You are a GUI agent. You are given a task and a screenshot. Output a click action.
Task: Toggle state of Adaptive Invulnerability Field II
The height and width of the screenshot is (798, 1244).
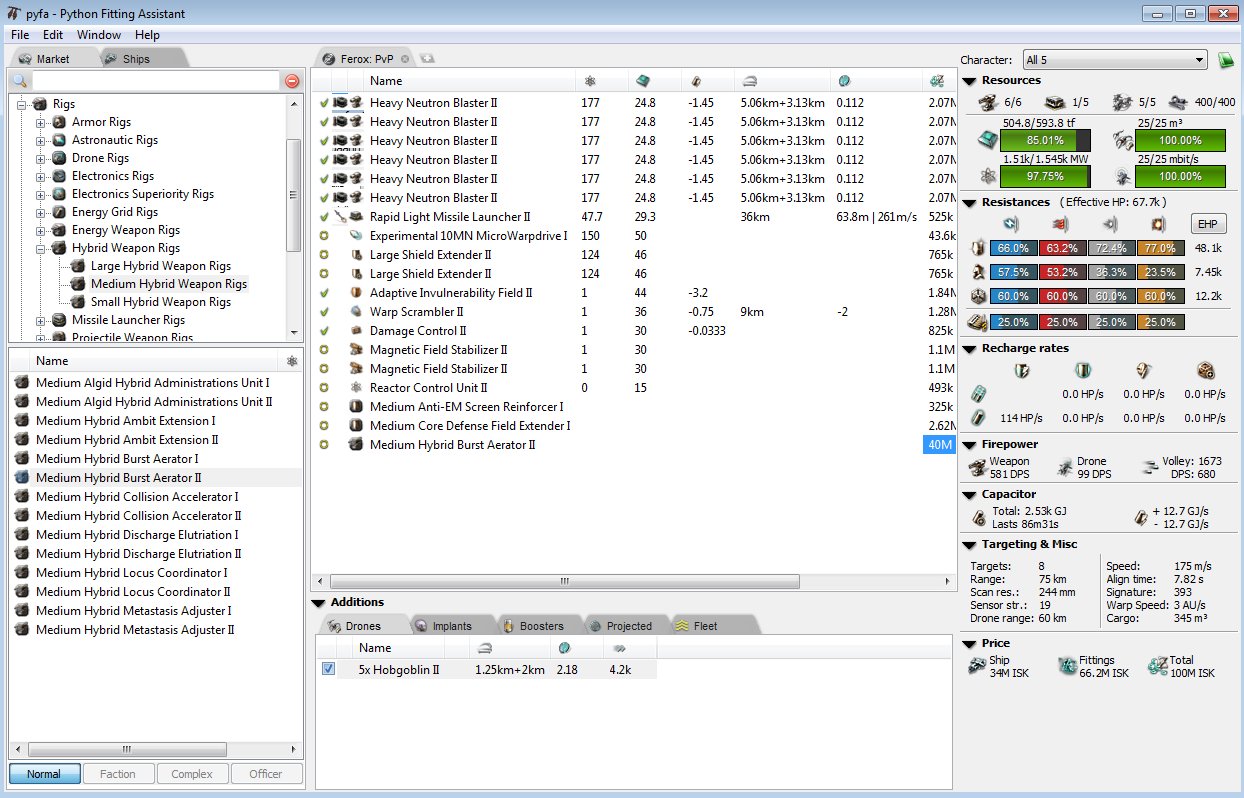pyautogui.click(x=324, y=293)
